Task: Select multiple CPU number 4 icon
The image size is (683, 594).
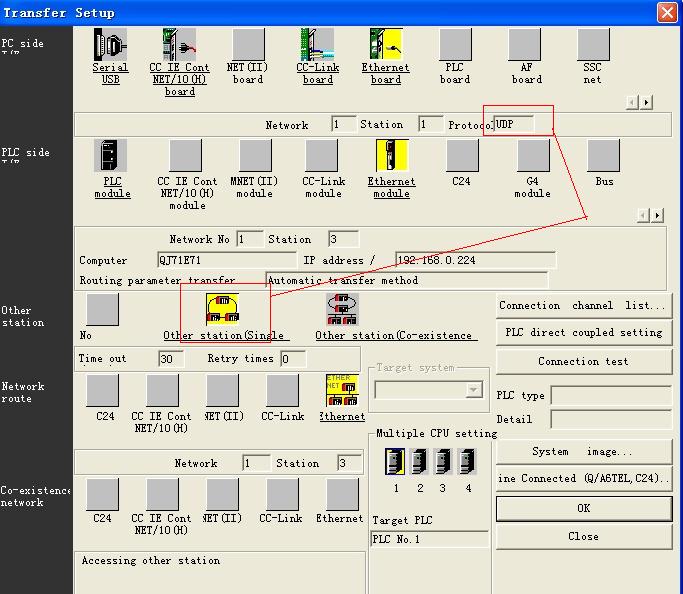Action: coord(467,462)
